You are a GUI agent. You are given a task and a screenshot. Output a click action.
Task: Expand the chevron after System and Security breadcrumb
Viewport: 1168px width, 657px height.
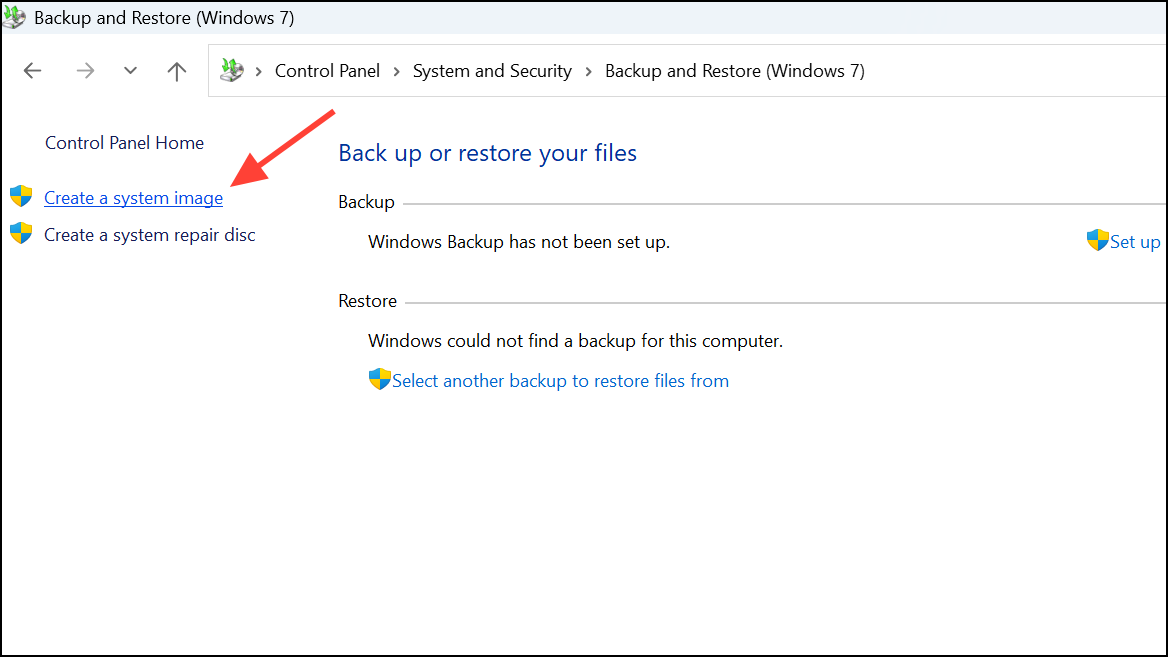click(588, 70)
